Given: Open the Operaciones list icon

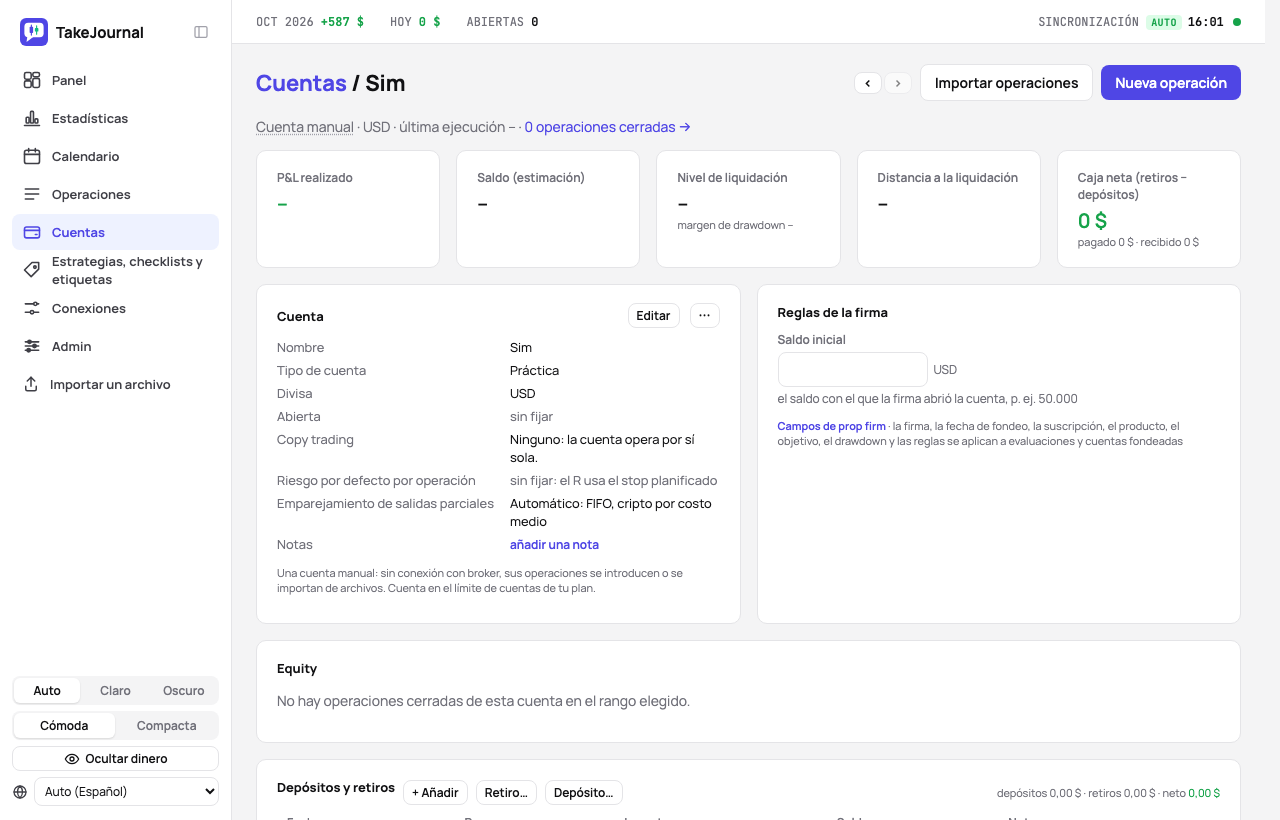Looking at the screenshot, I should [32, 194].
